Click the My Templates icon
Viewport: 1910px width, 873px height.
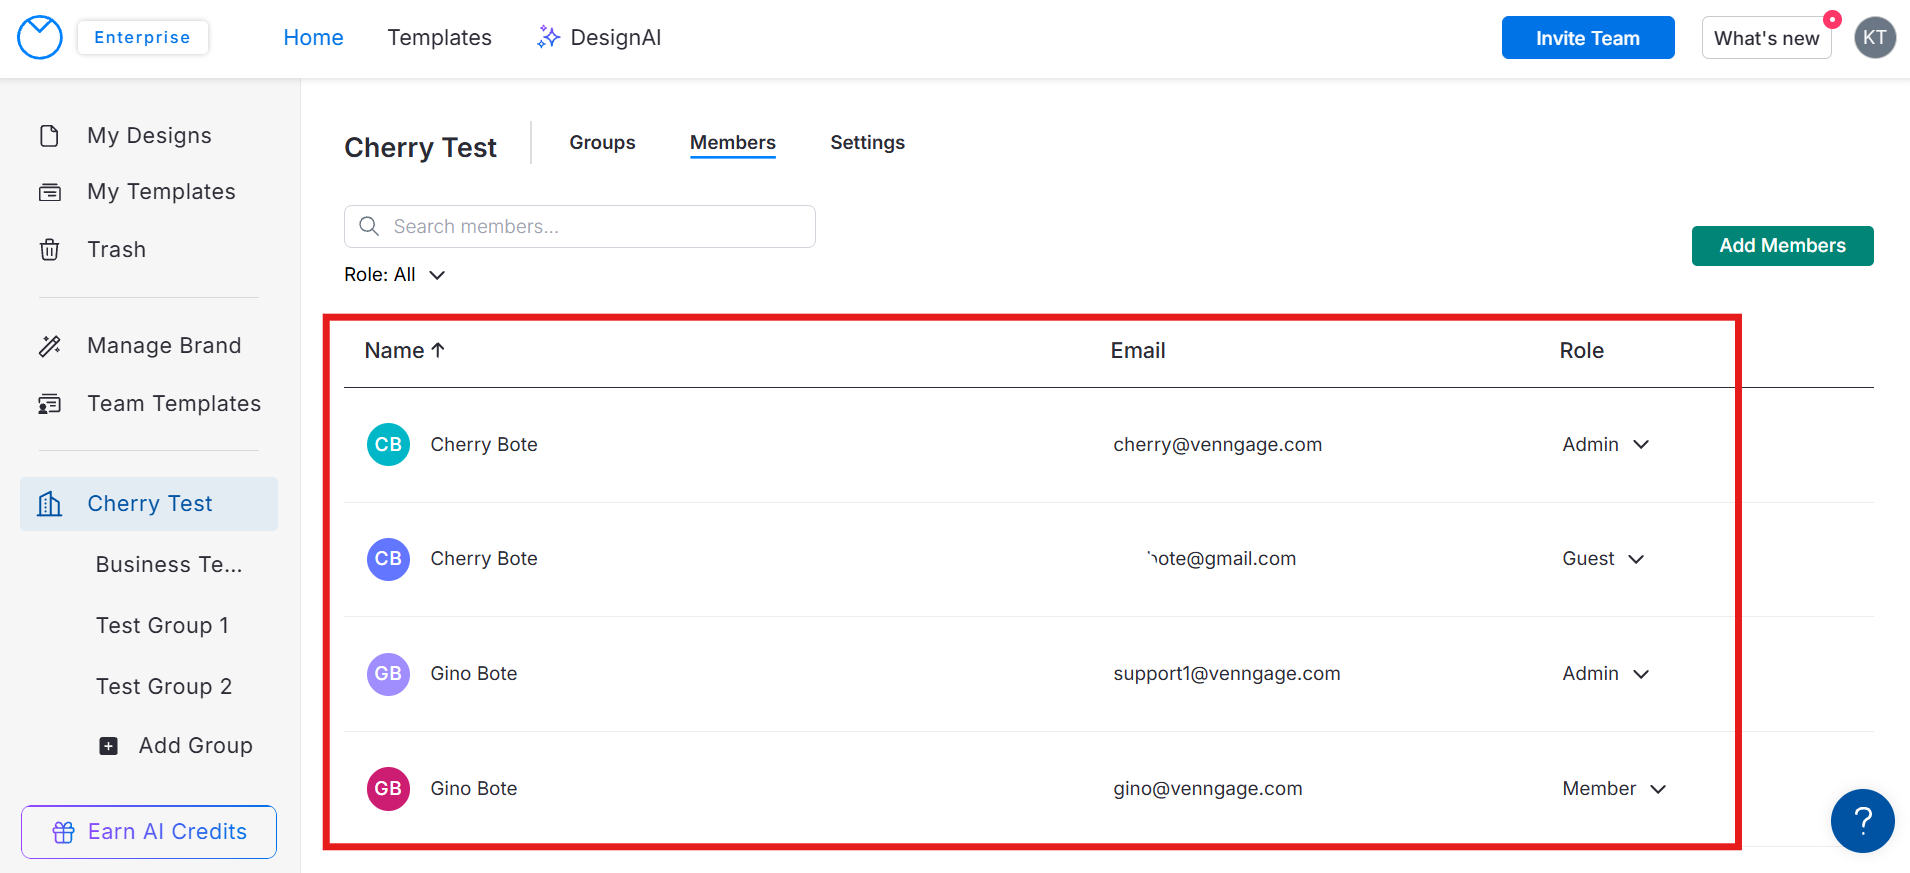pyautogui.click(x=49, y=192)
